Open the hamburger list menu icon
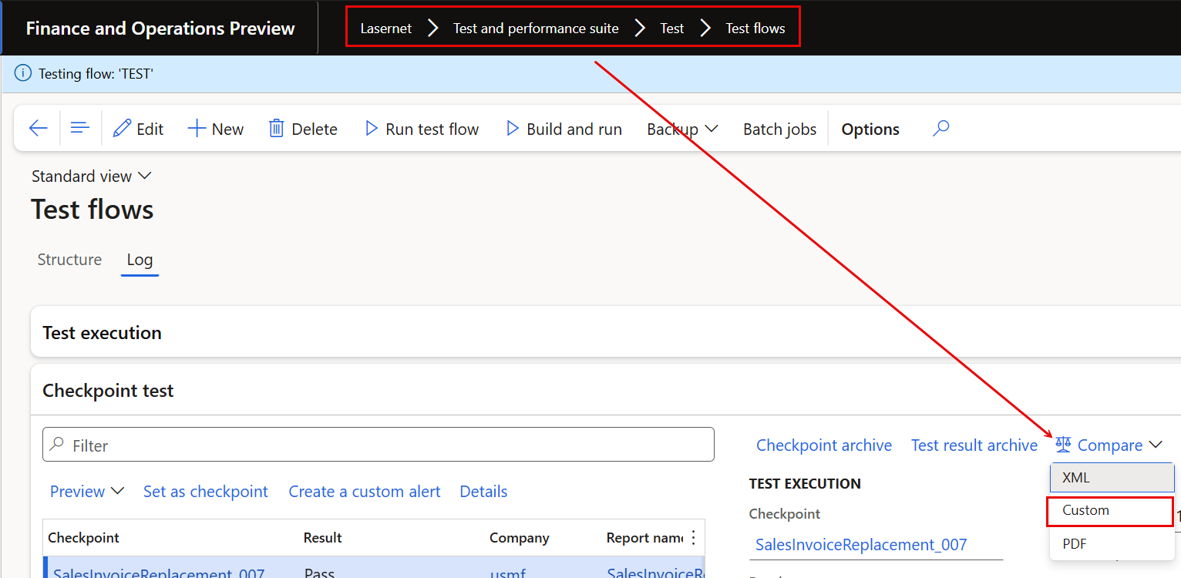The image size is (1181, 578). (80, 129)
